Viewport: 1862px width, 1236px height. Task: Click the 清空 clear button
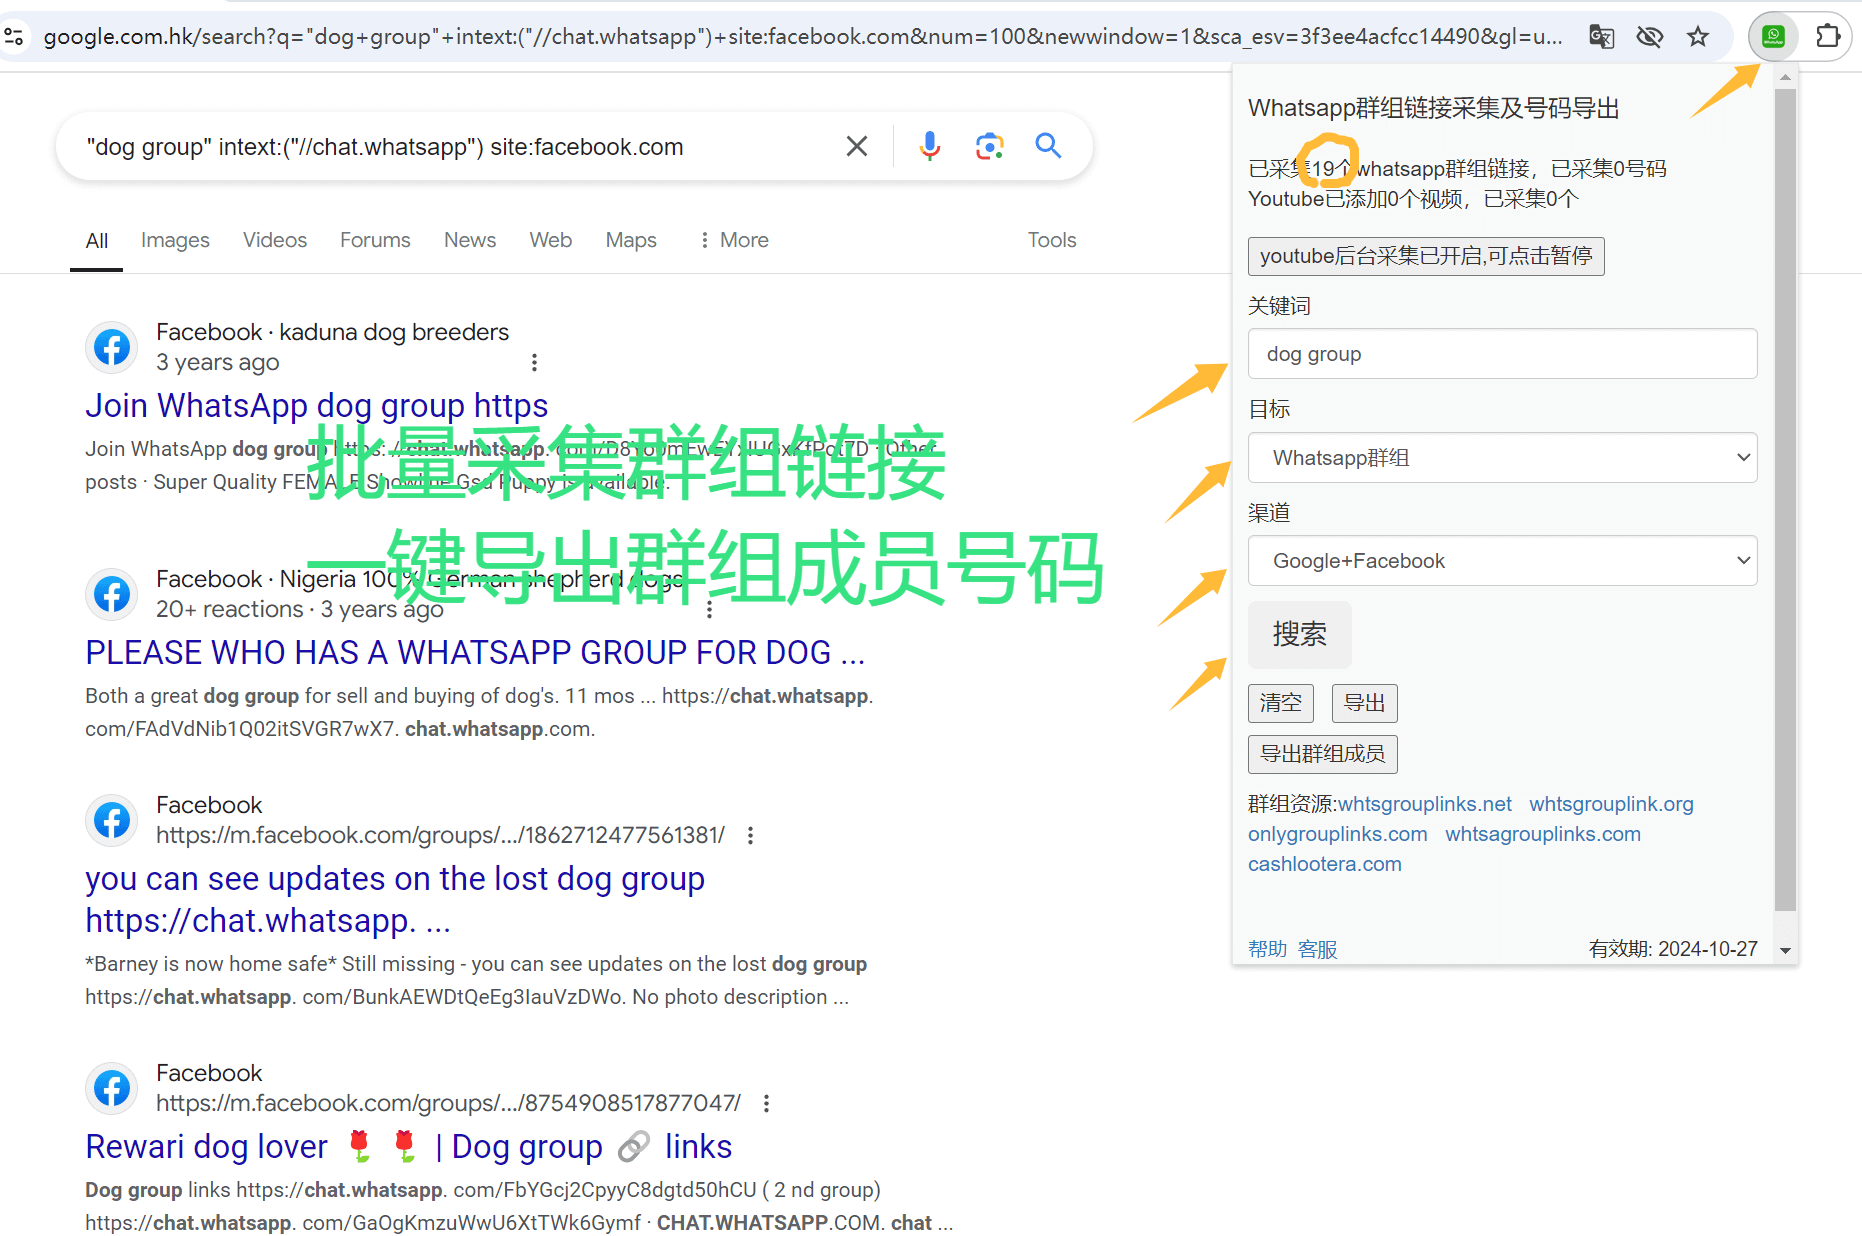(x=1281, y=703)
